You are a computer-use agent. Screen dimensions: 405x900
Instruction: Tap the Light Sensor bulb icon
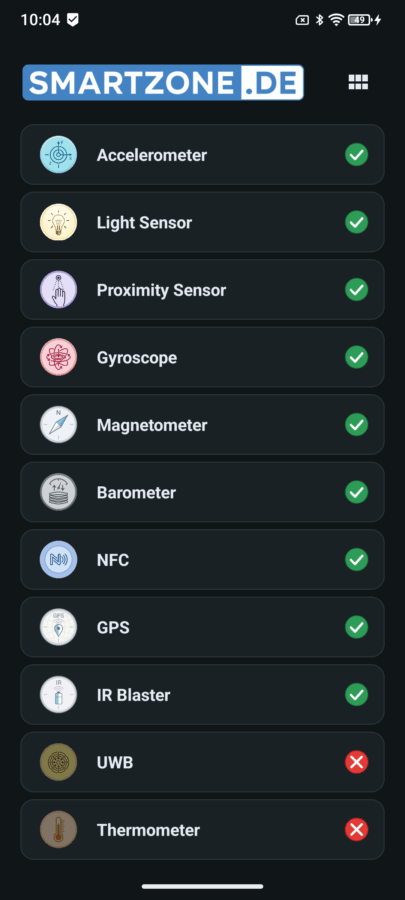(x=59, y=222)
